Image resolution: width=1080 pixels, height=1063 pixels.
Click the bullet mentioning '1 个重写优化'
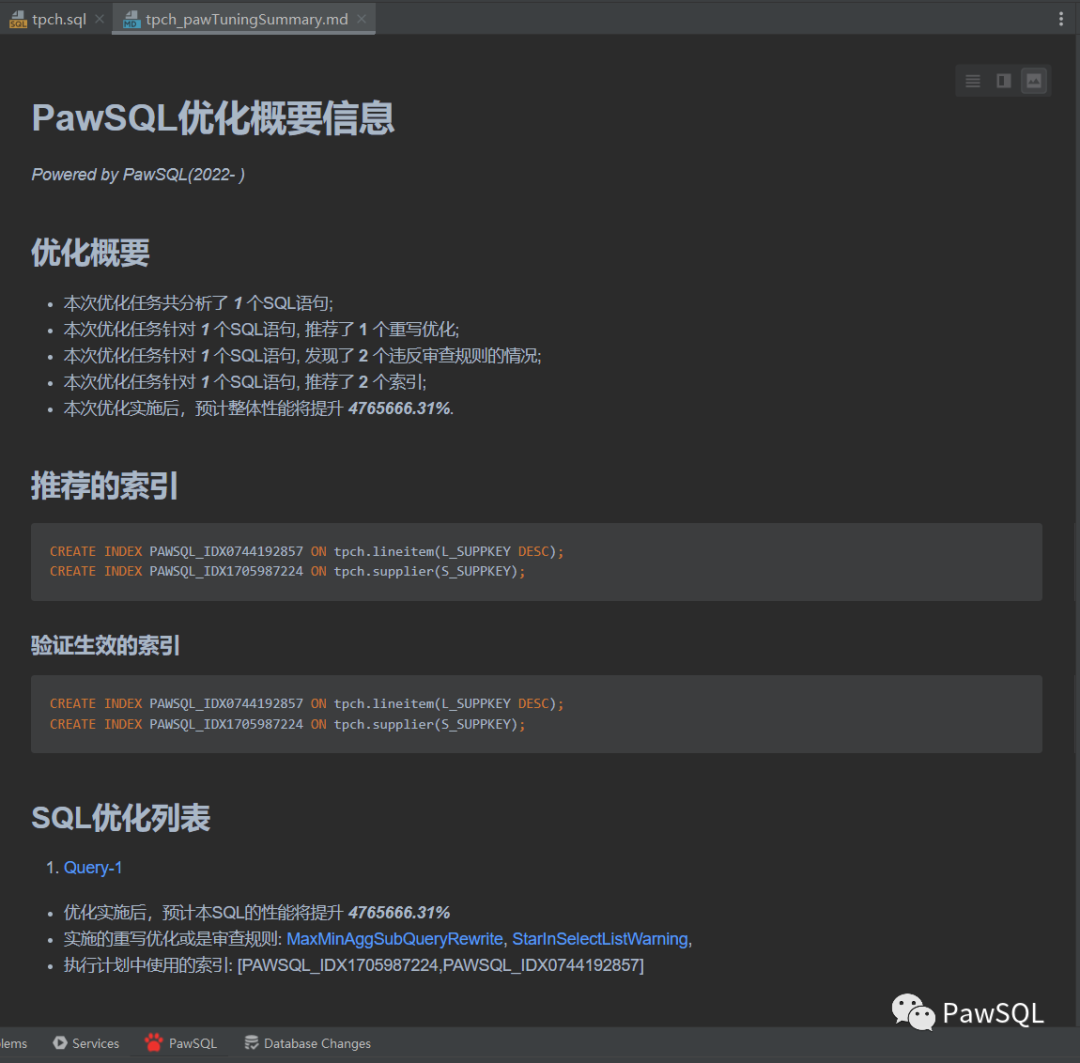(261, 329)
